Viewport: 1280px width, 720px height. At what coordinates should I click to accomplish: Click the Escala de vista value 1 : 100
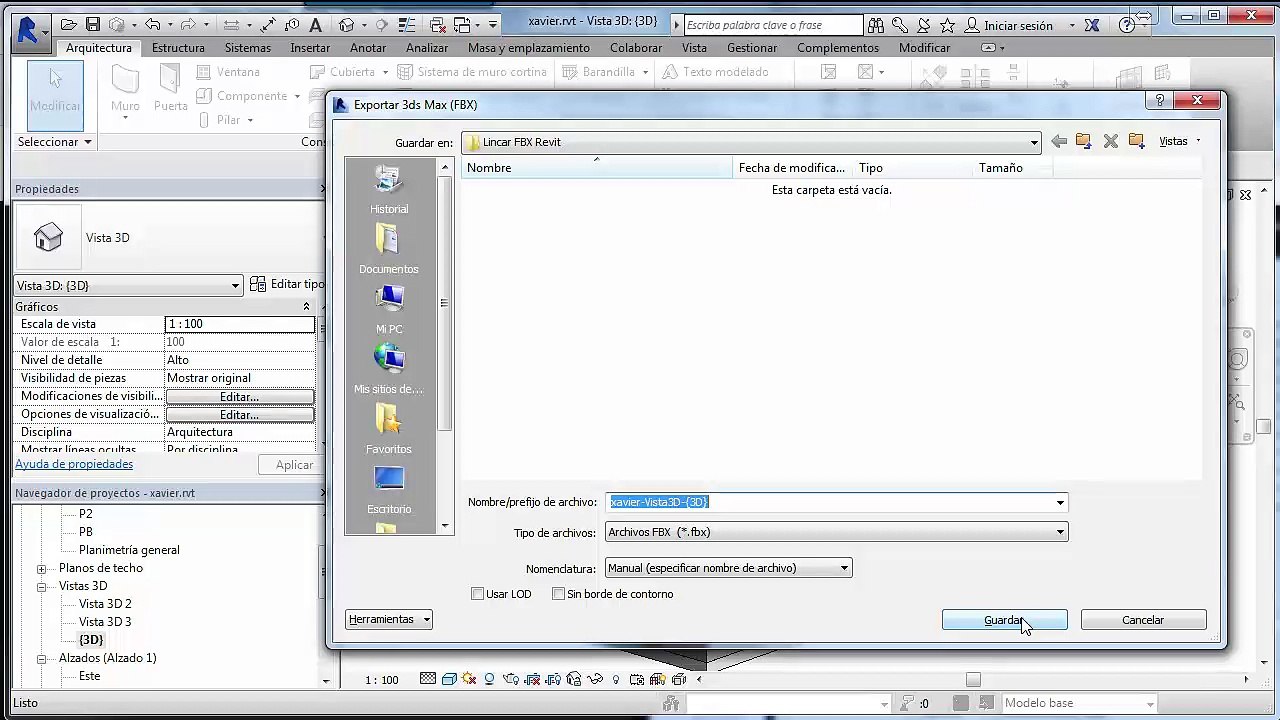239,324
